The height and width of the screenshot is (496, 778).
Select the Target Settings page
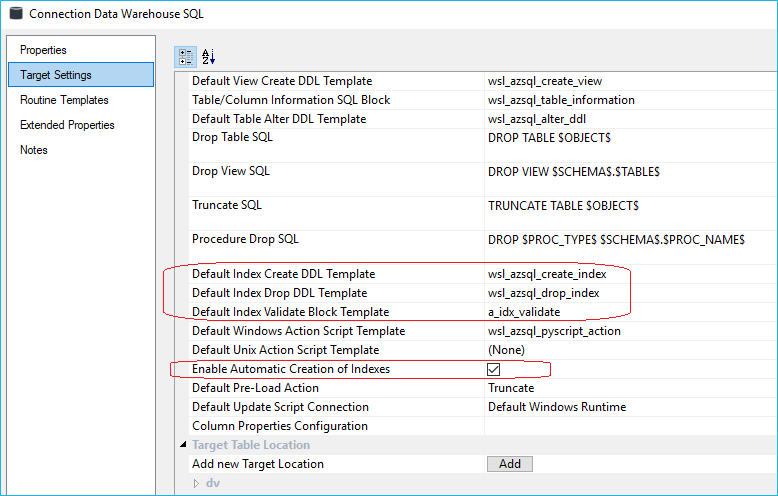pyautogui.click(x=56, y=75)
